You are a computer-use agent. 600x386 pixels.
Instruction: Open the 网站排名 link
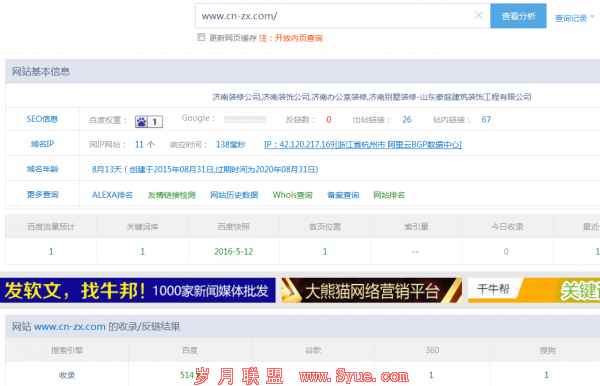389,195
